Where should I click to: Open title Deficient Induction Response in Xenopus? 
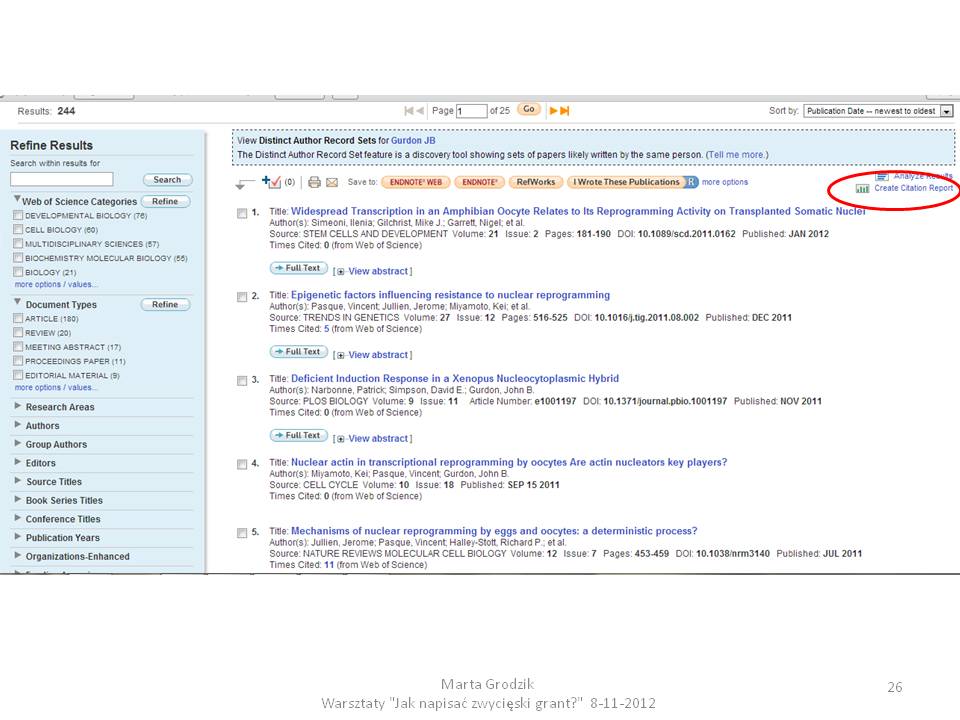(x=455, y=379)
